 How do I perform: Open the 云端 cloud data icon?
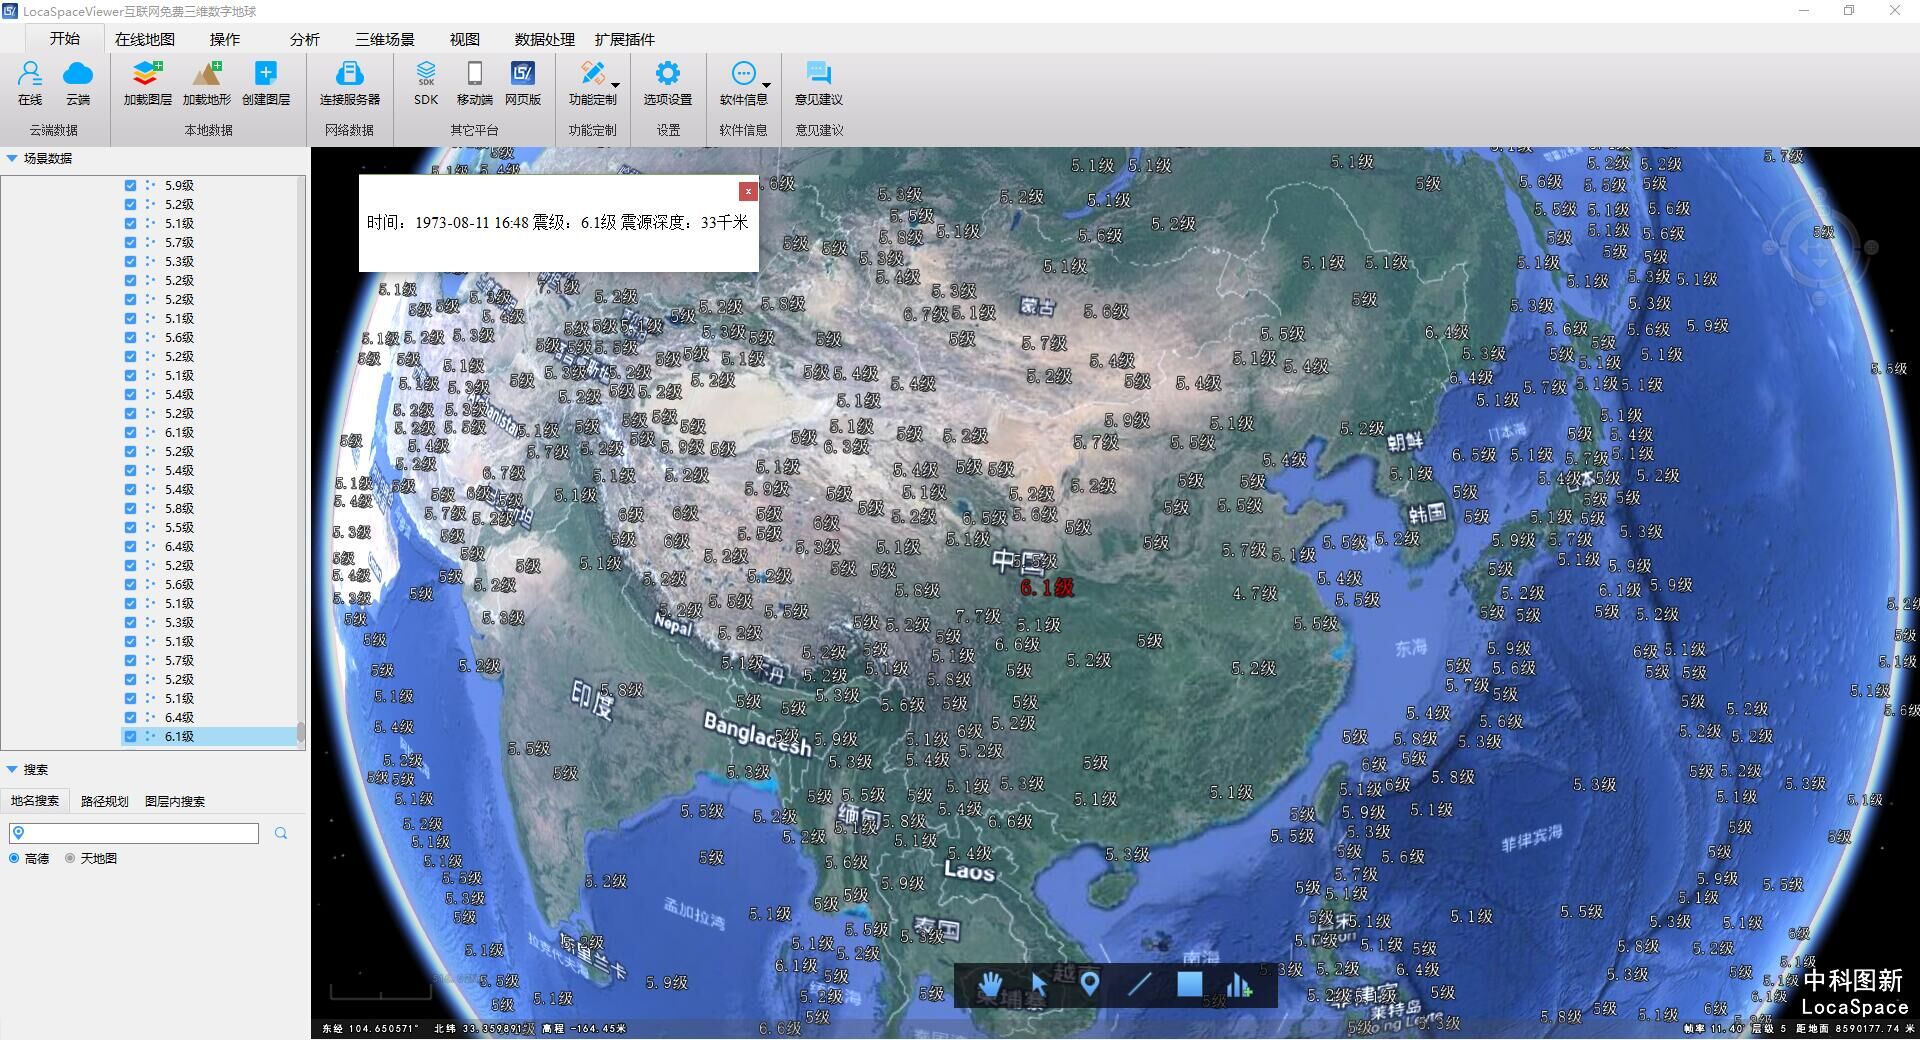pos(78,74)
